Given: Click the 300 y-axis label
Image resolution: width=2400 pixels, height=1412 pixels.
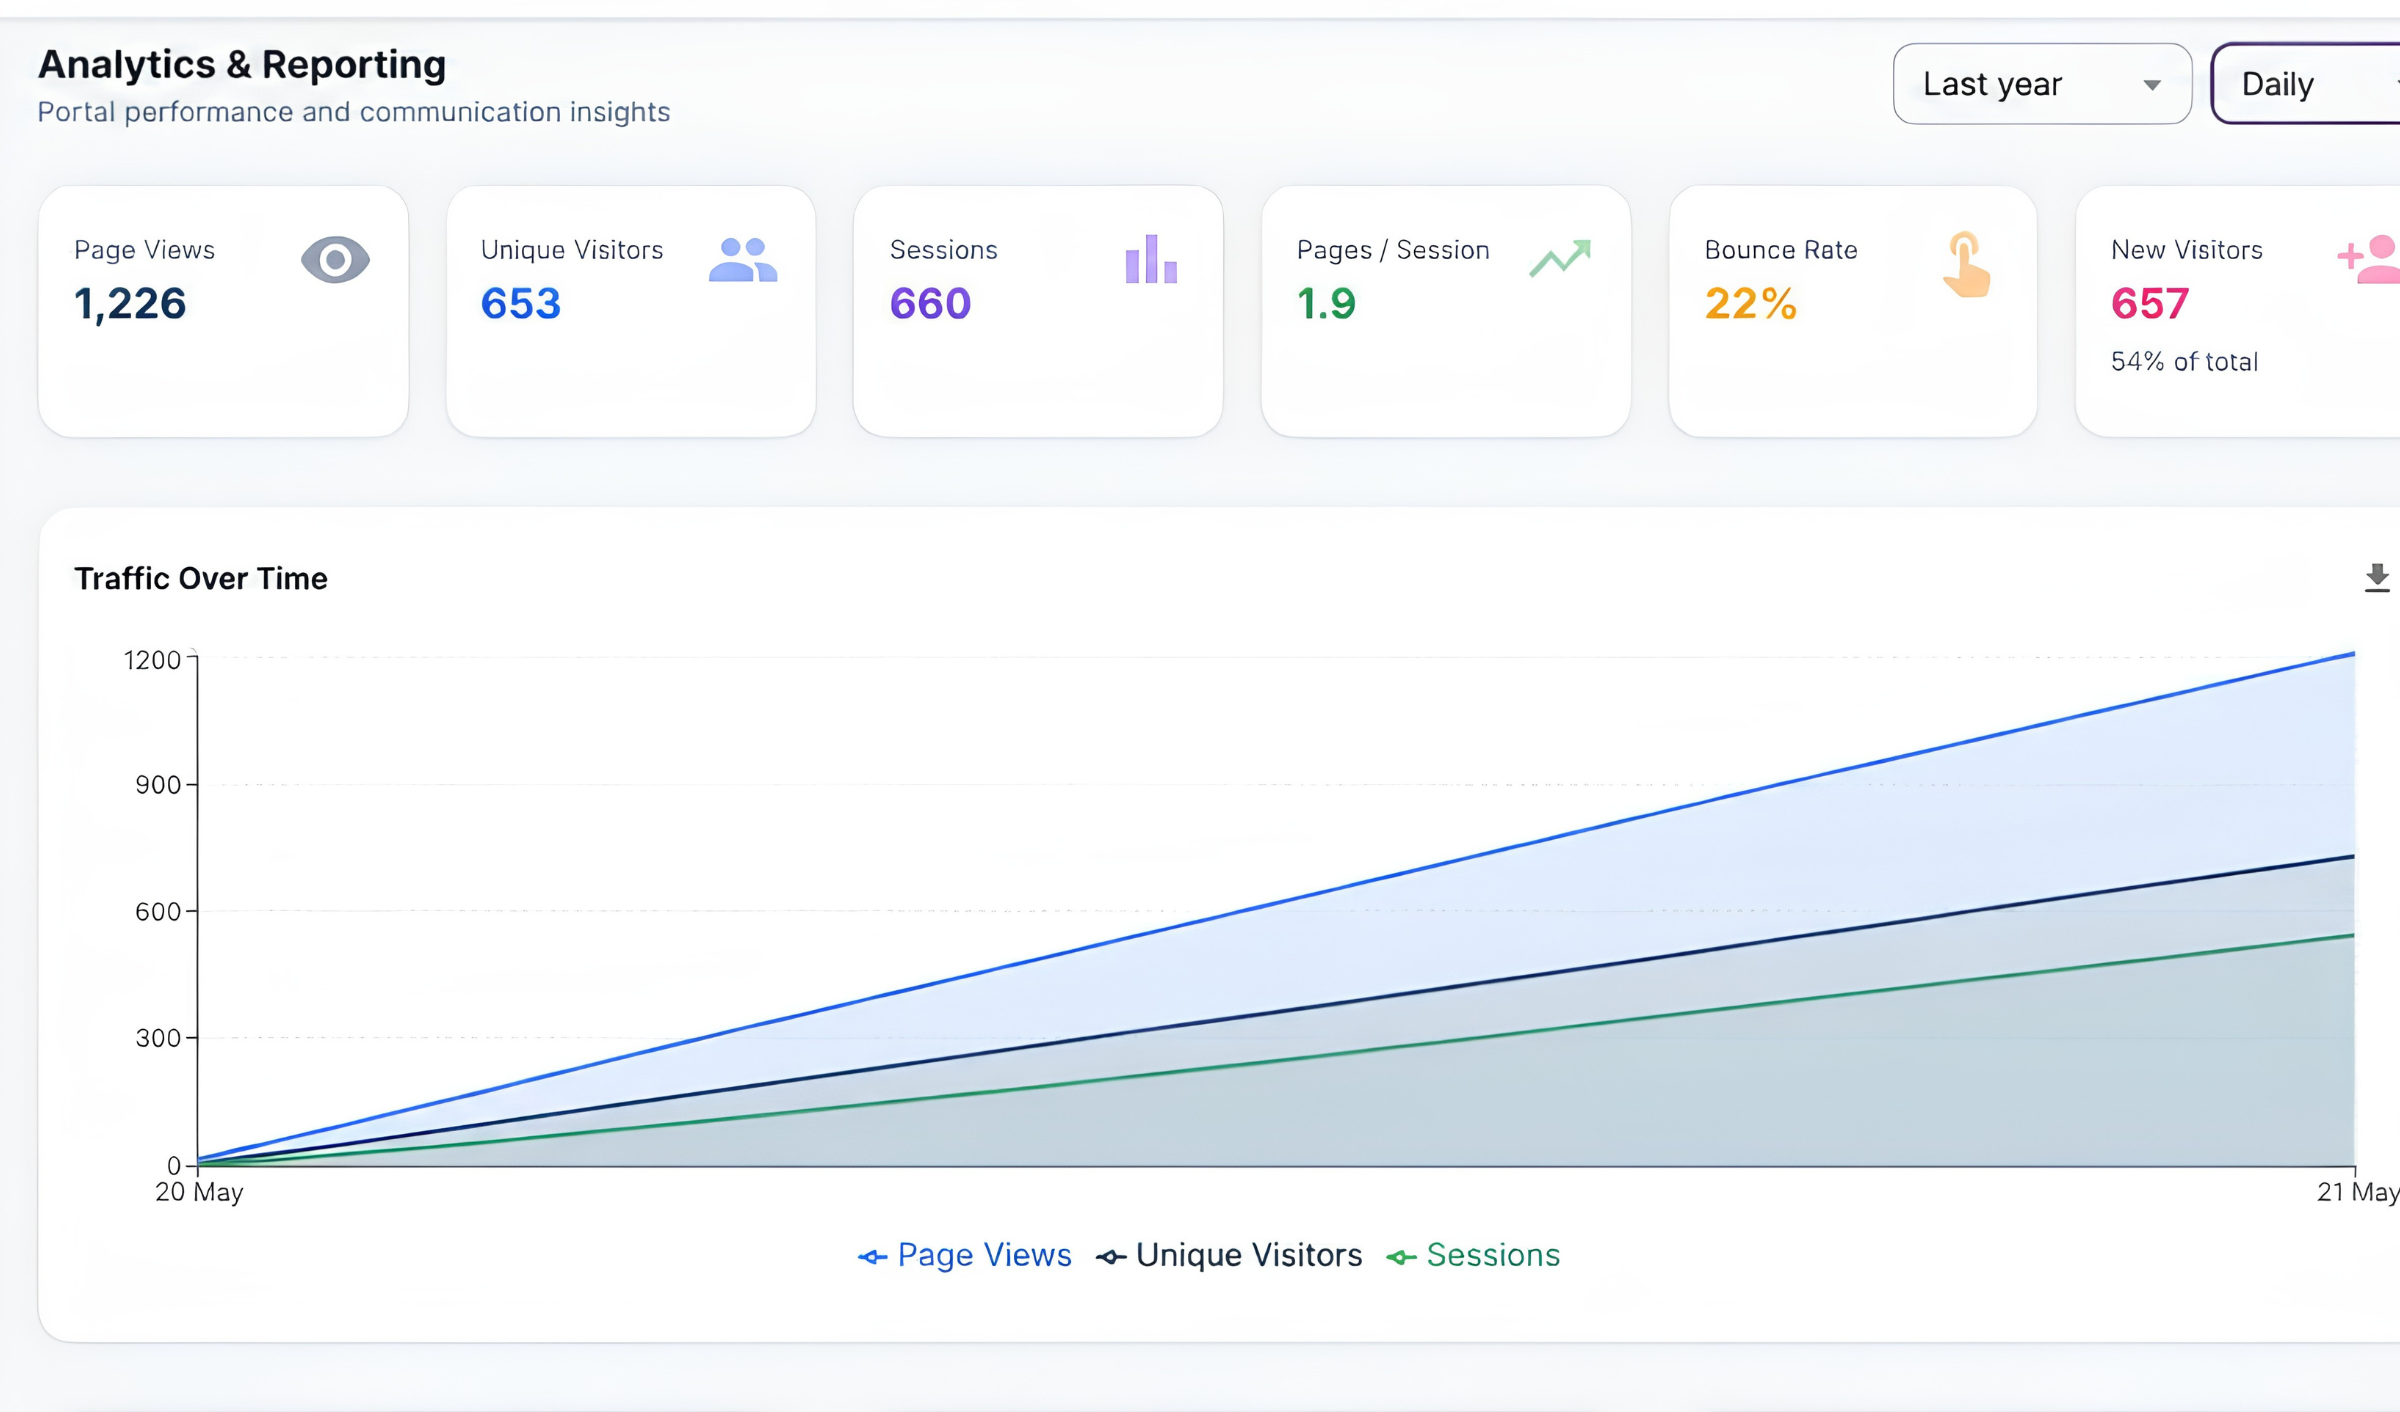Looking at the screenshot, I should pos(158,1038).
